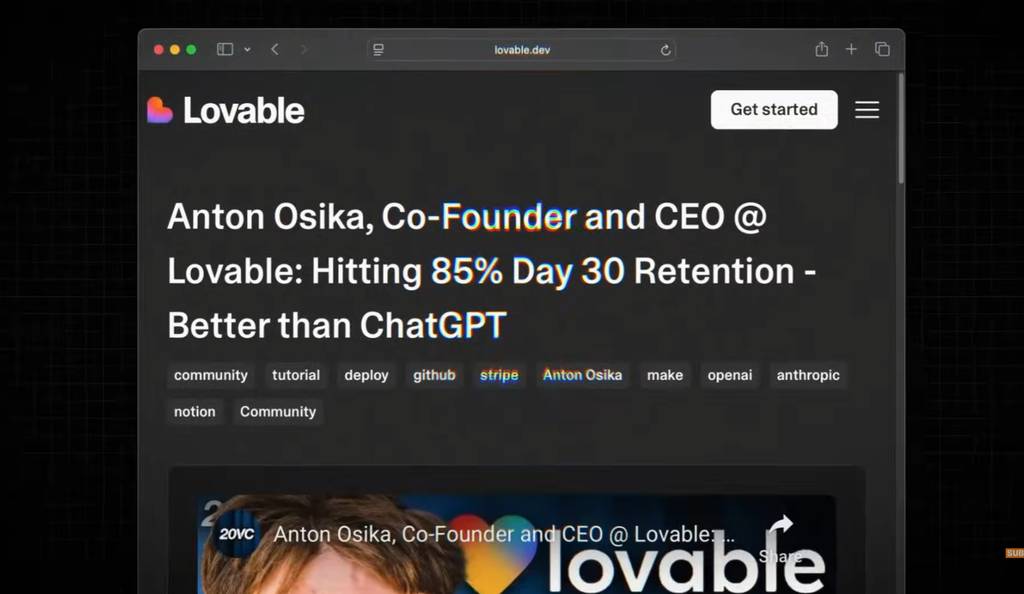This screenshot has width=1024, height=594.
Task: Click the lovable.dev address field
Action: point(521,50)
